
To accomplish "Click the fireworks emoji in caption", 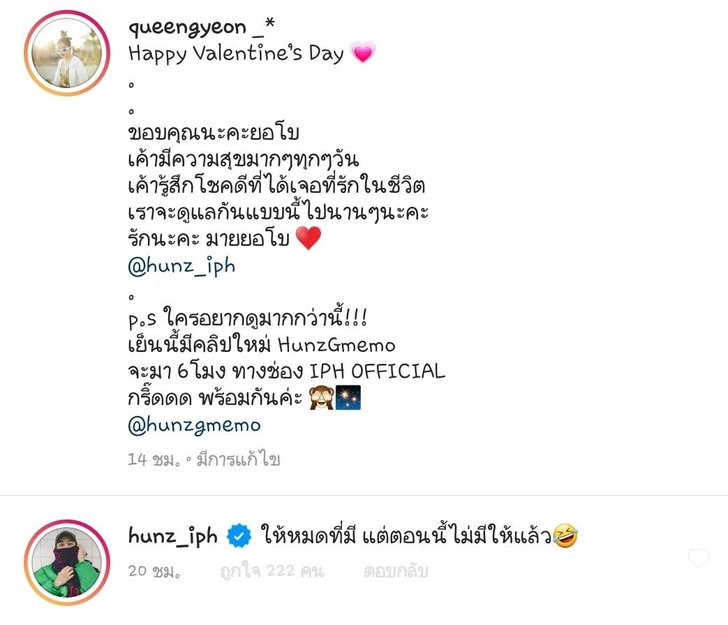I will pos(348,398).
